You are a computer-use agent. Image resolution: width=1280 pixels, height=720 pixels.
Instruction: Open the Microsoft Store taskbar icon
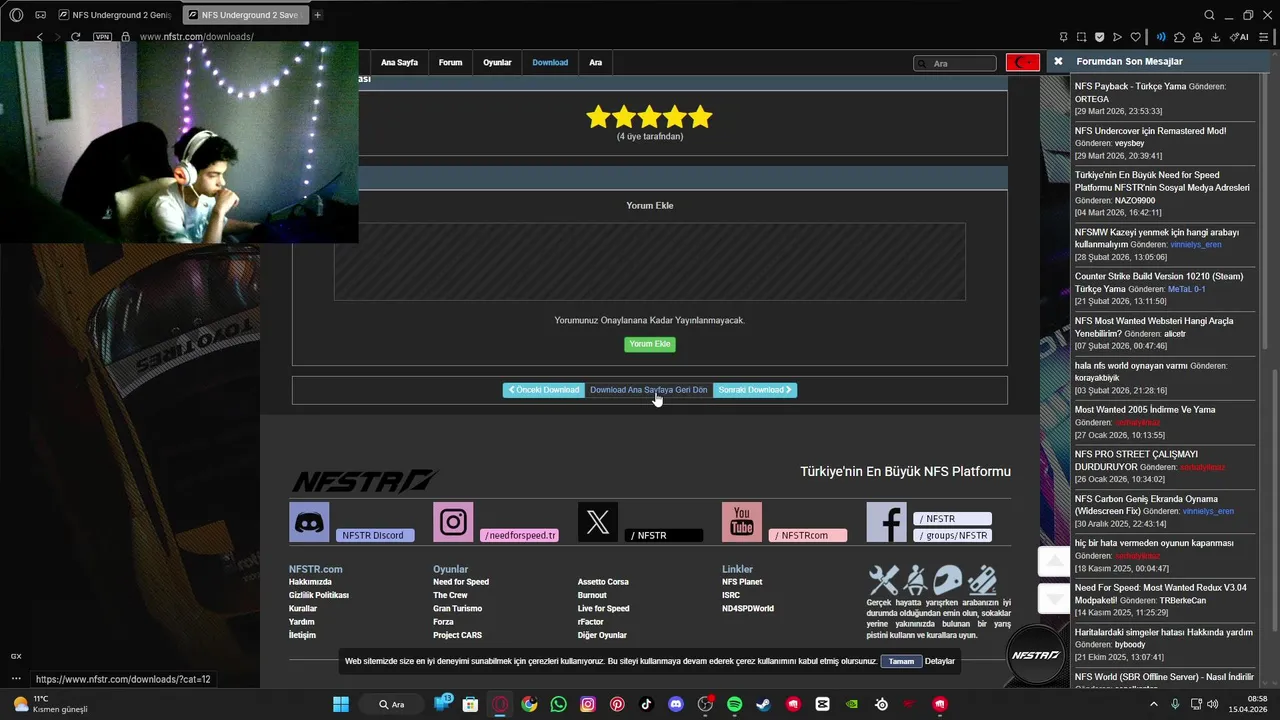tap(470, 704)
